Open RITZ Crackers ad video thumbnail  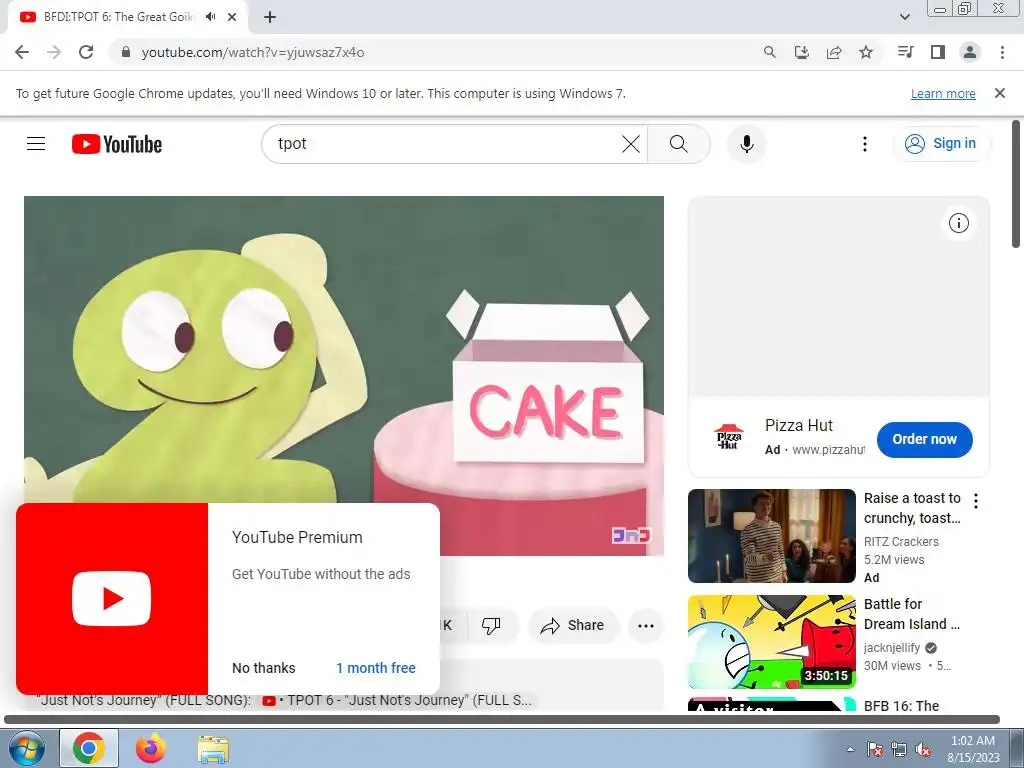(x=771, y=536)
